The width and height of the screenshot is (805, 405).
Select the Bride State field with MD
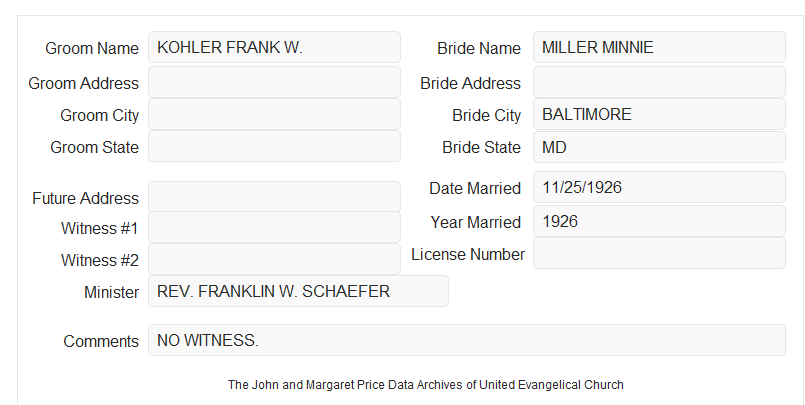coord(659,147)
